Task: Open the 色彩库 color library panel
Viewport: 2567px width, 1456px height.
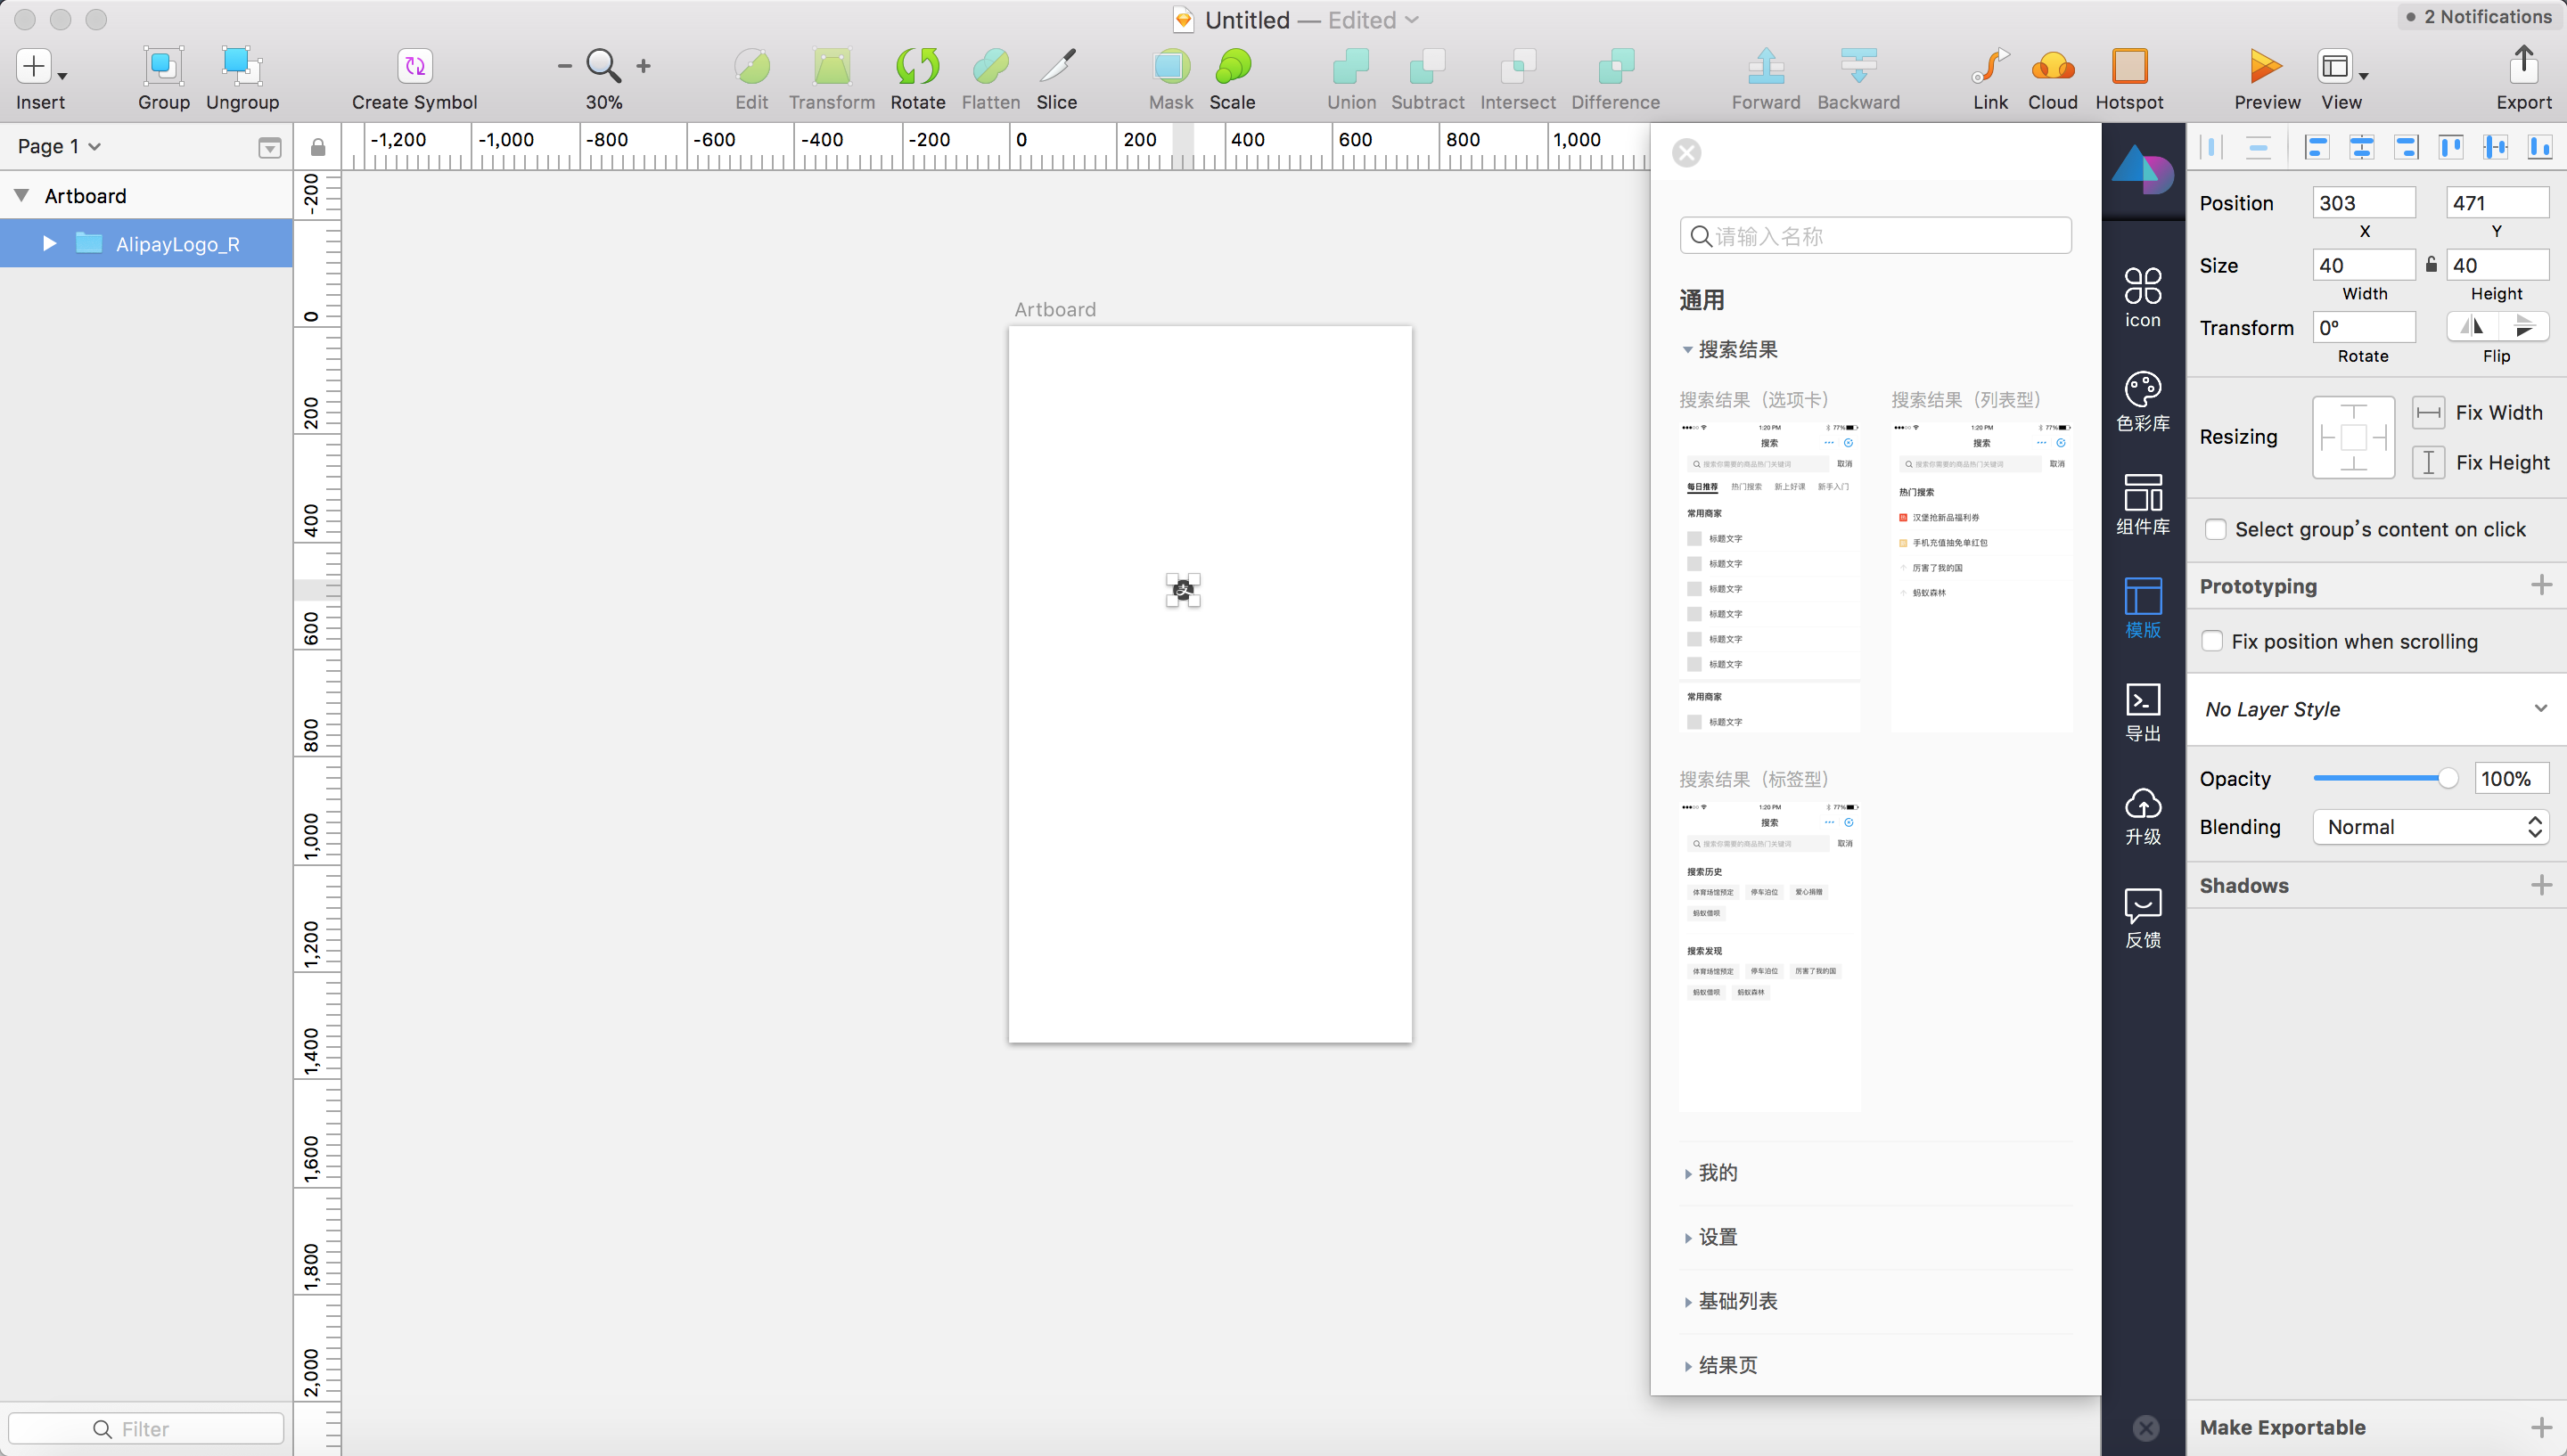Action: 2142,400
